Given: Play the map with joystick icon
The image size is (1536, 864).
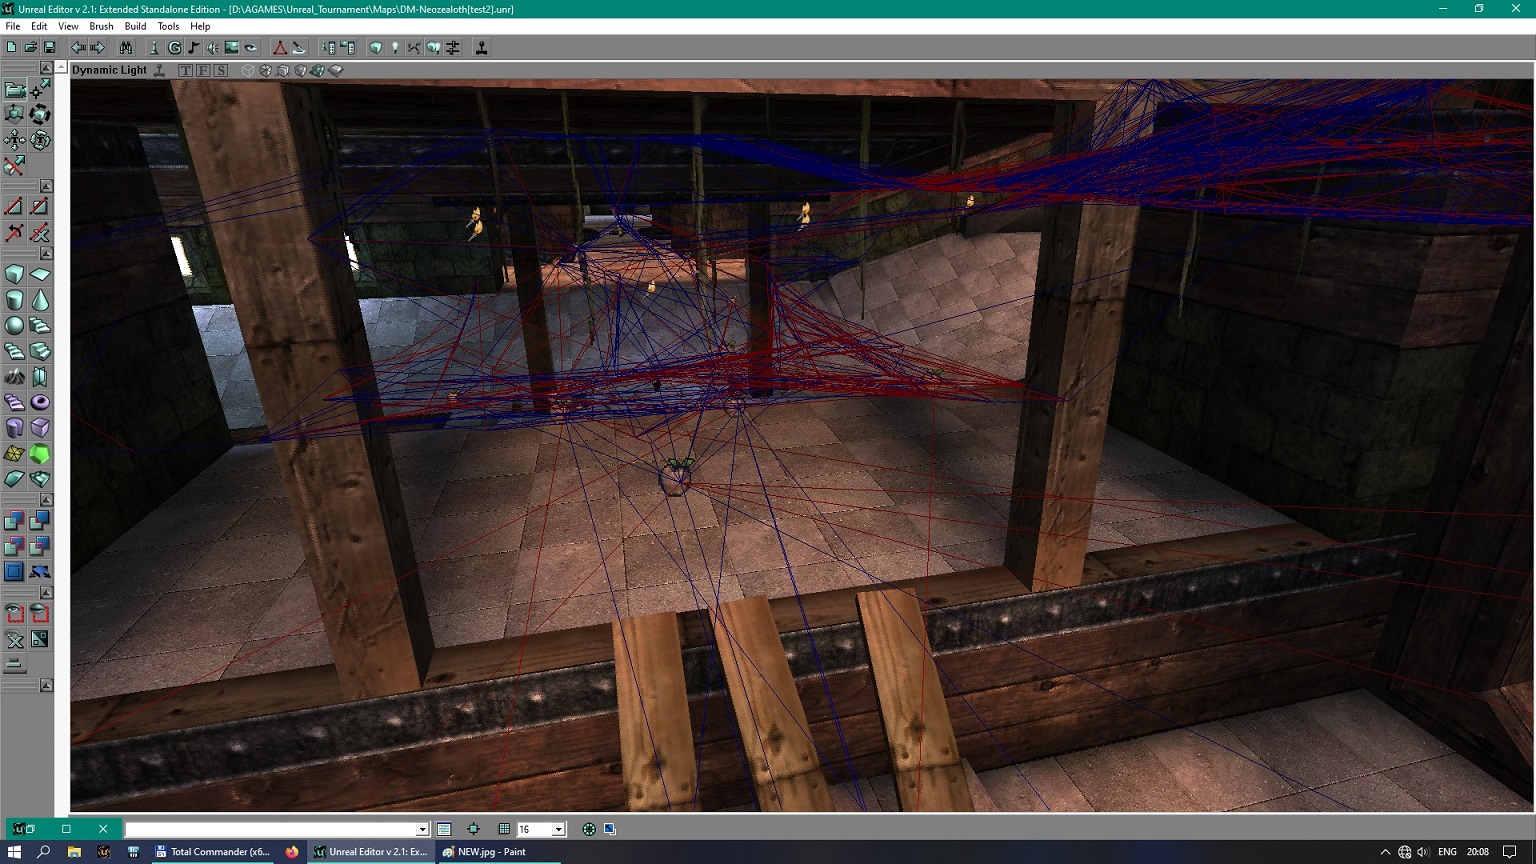Looking at the screenshot, I should pyautogui.click(x=481, y=47).
